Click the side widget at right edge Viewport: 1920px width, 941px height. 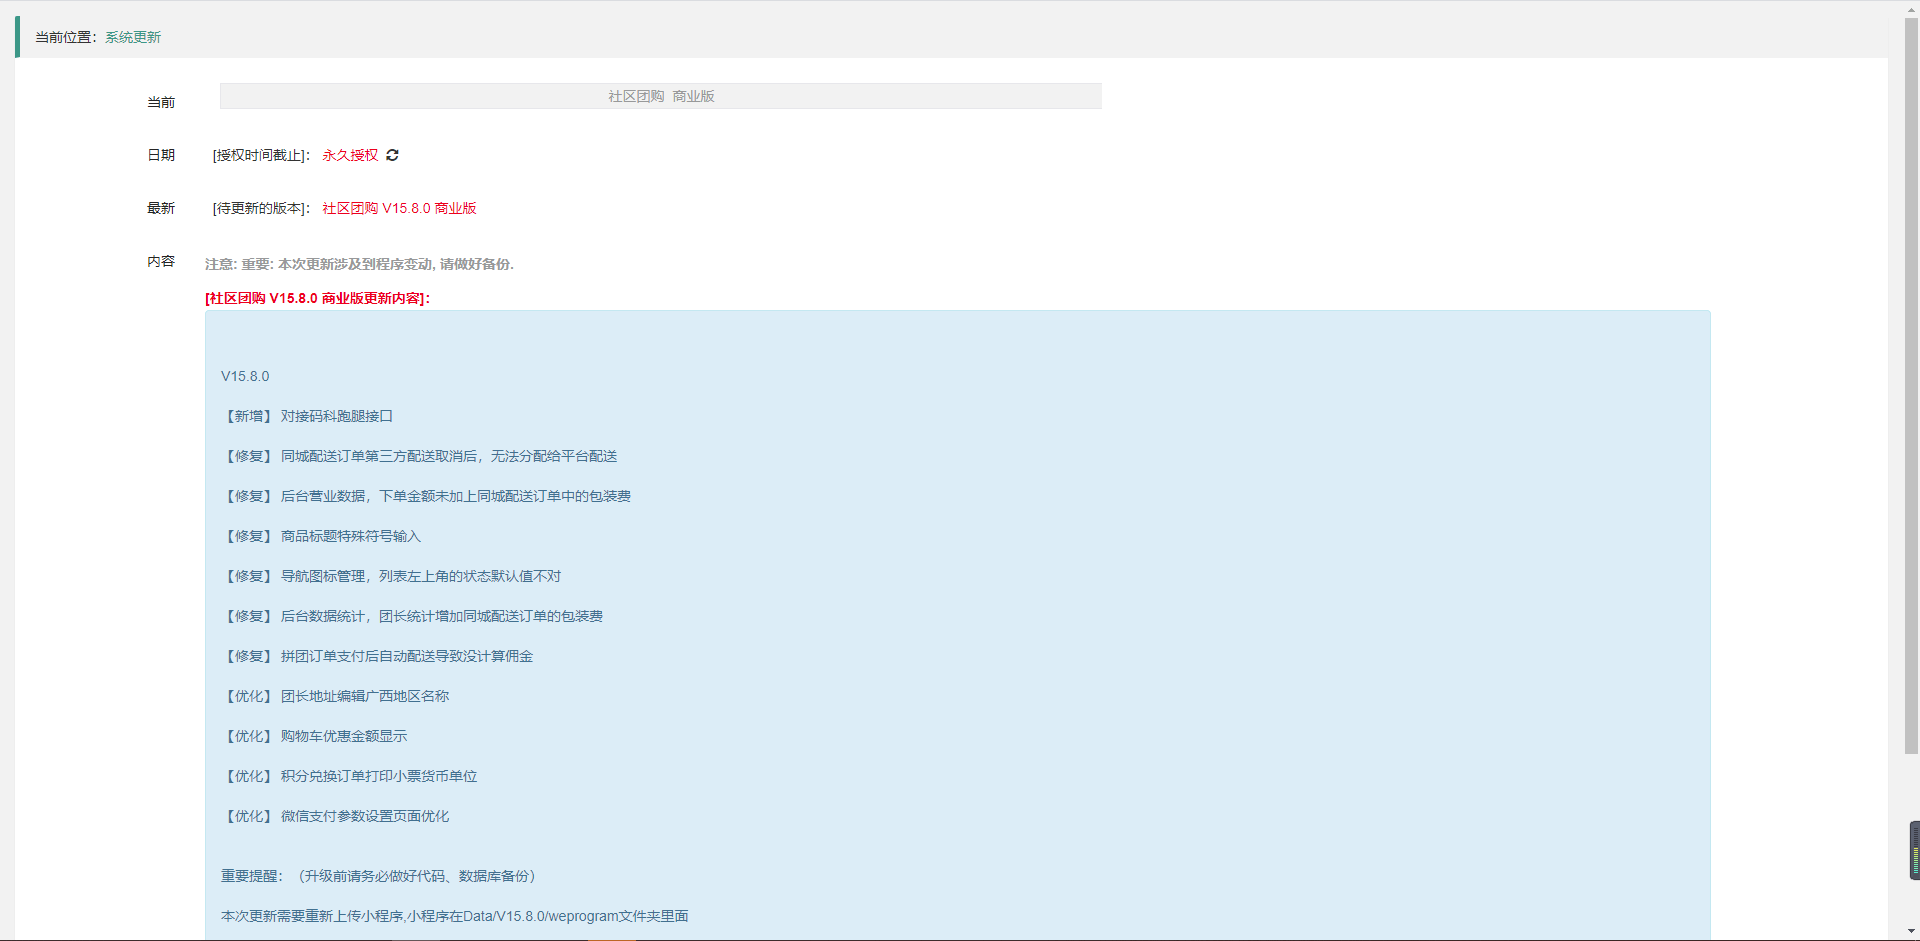click(1914, 850)
